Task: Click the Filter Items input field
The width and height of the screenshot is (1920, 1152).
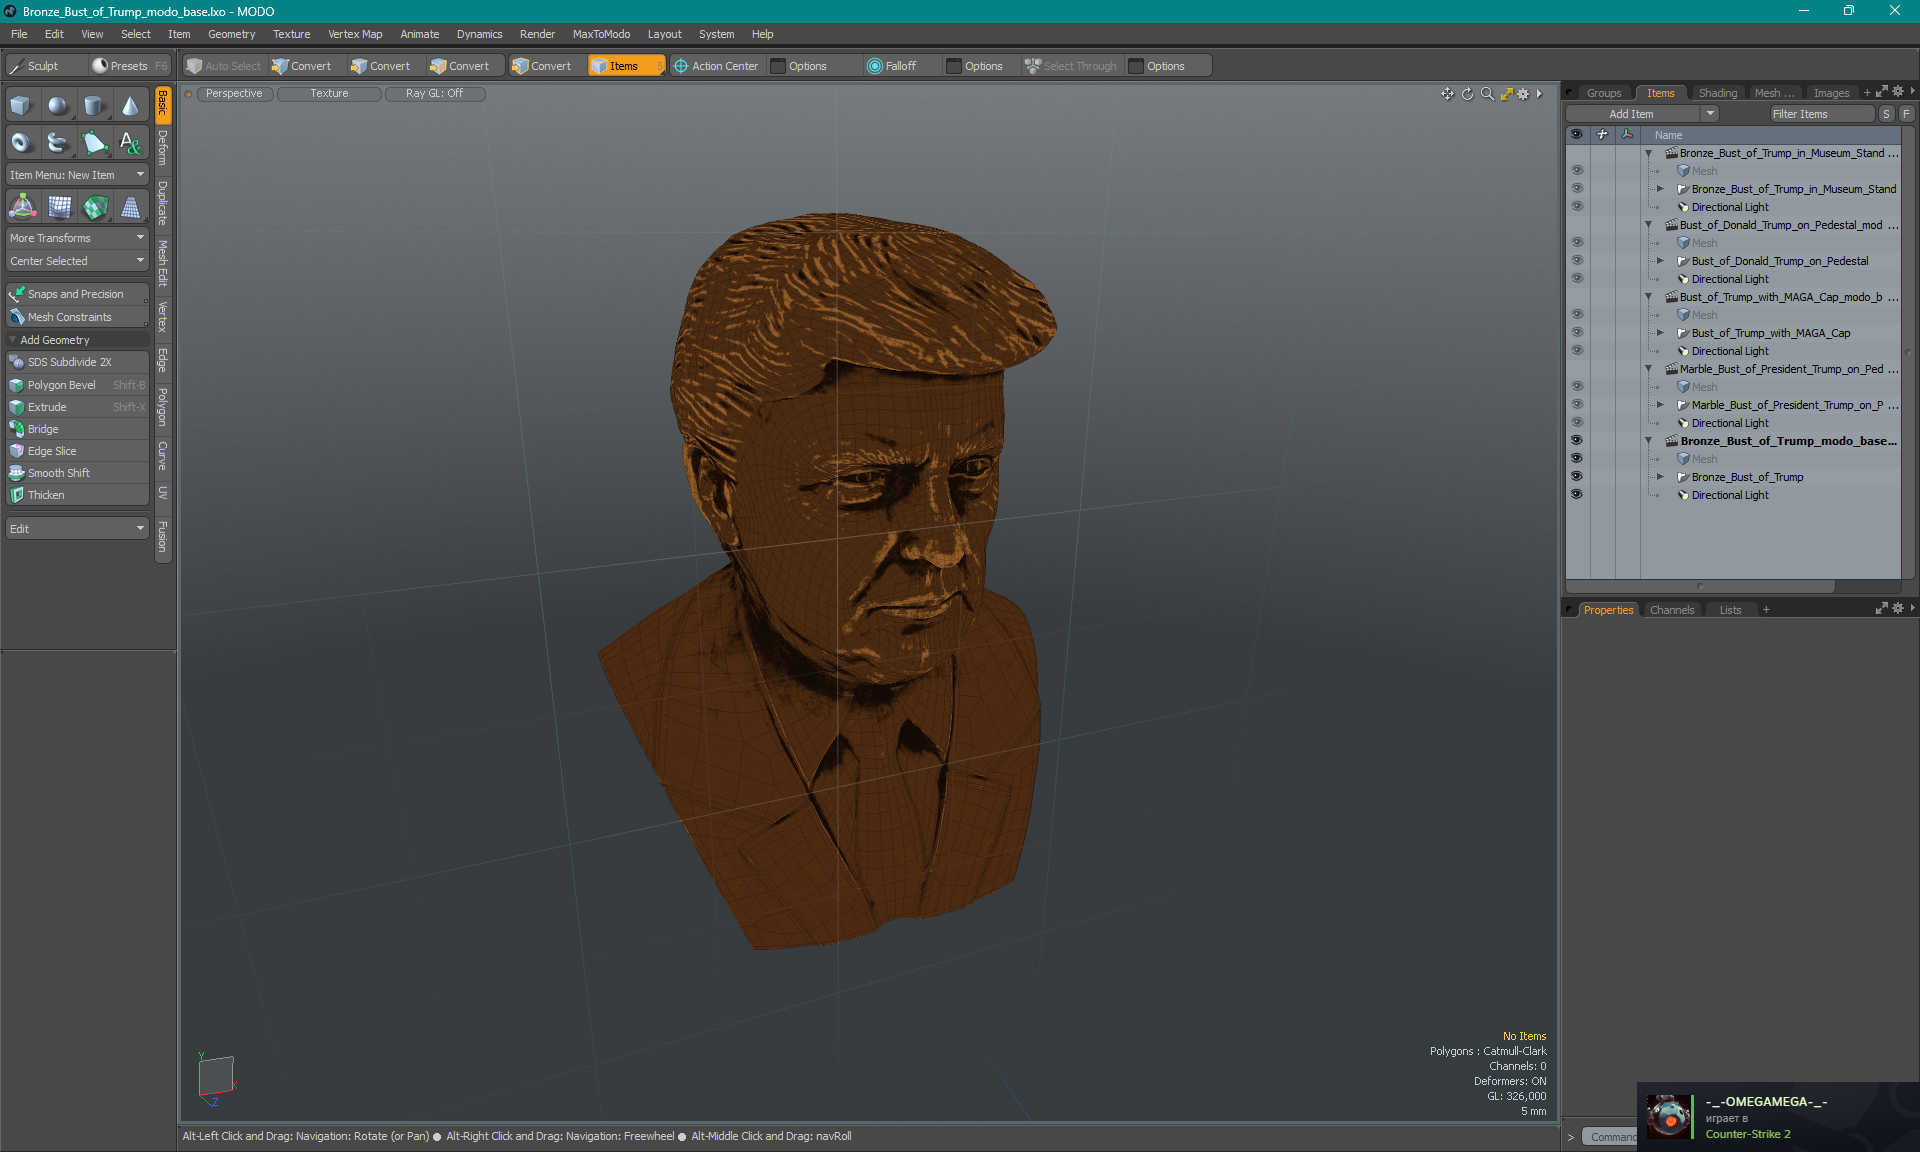Action: tap(1822, 114)
